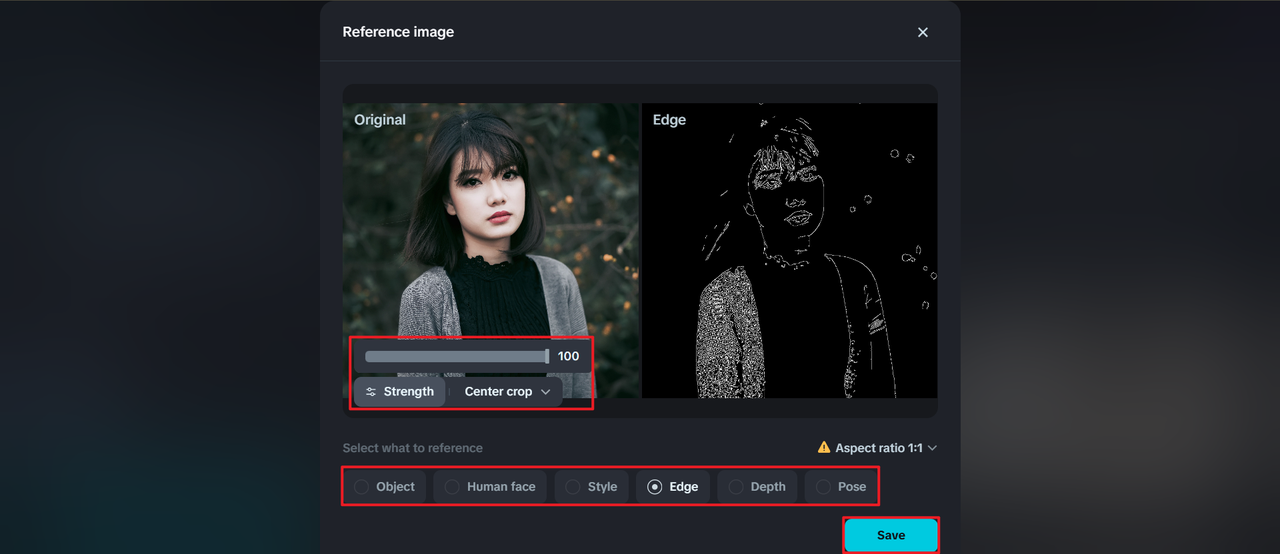
Task: Click the Edge map preview
Action: click(x=789, y=250)
